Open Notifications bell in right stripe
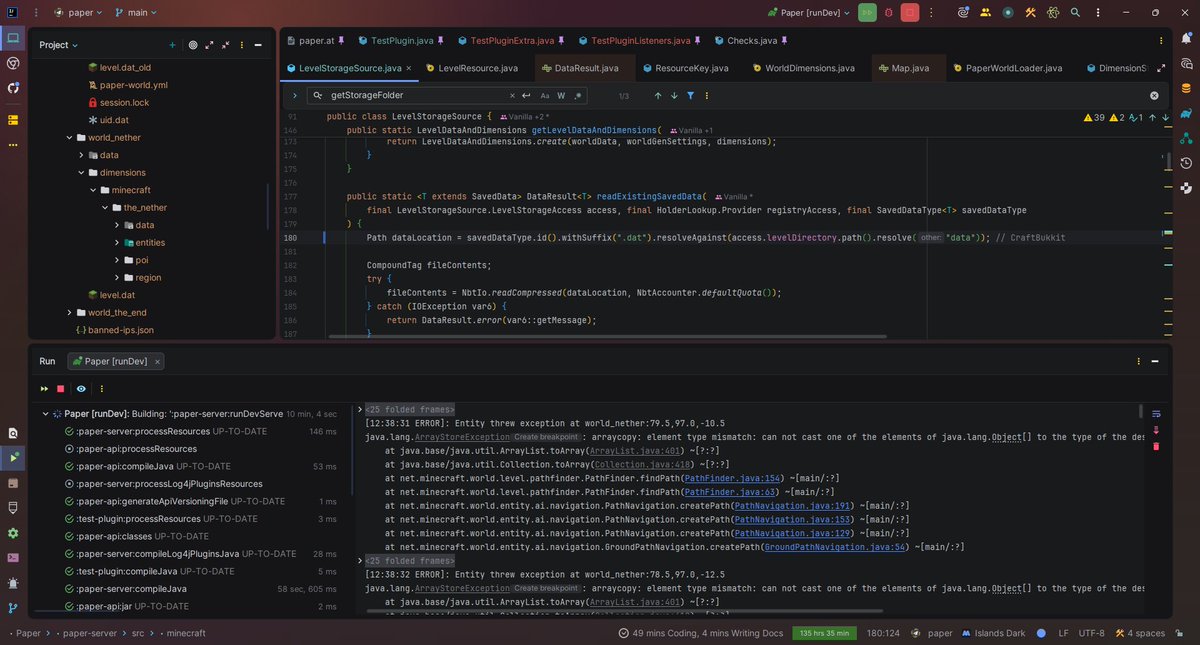Screen dimensions: 1200x645 tap(1186, 39)
